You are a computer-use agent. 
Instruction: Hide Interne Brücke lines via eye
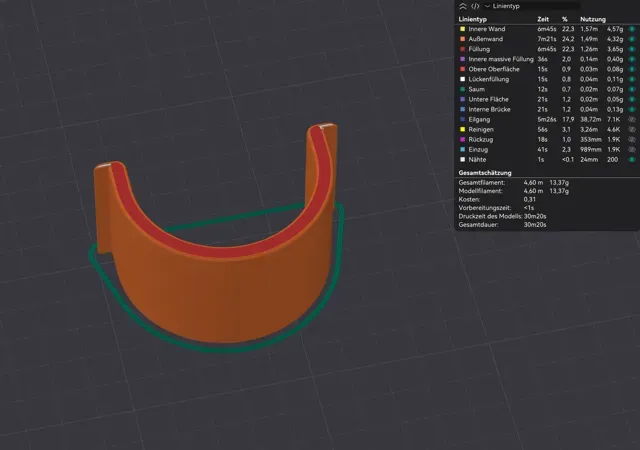coord(632,109)
